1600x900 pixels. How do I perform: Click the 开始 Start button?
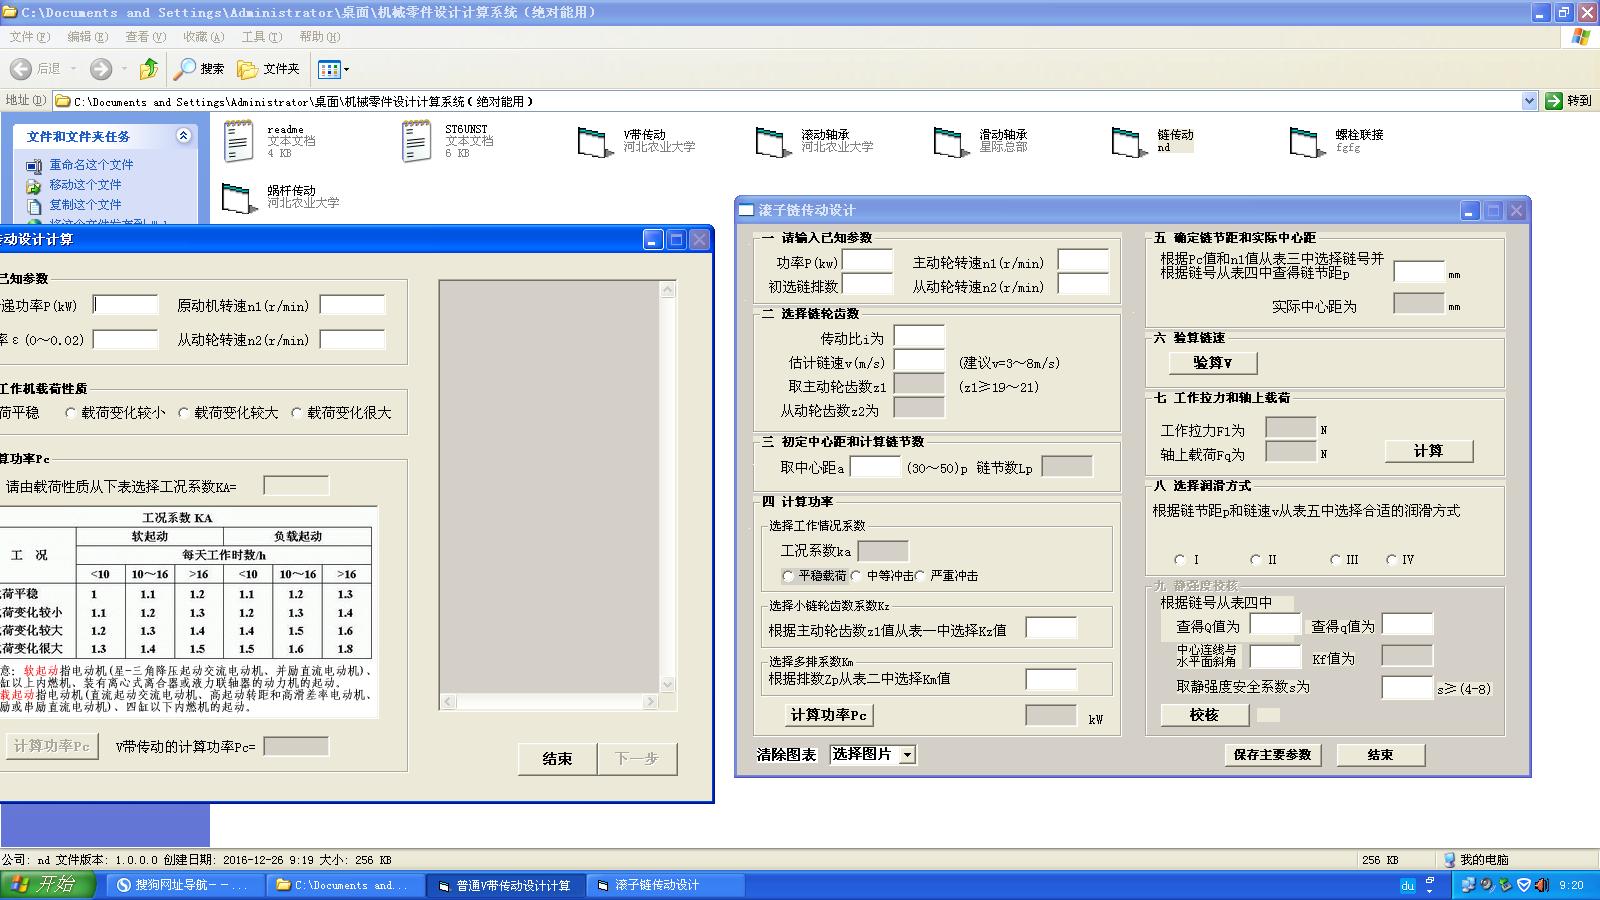[48, 885]
